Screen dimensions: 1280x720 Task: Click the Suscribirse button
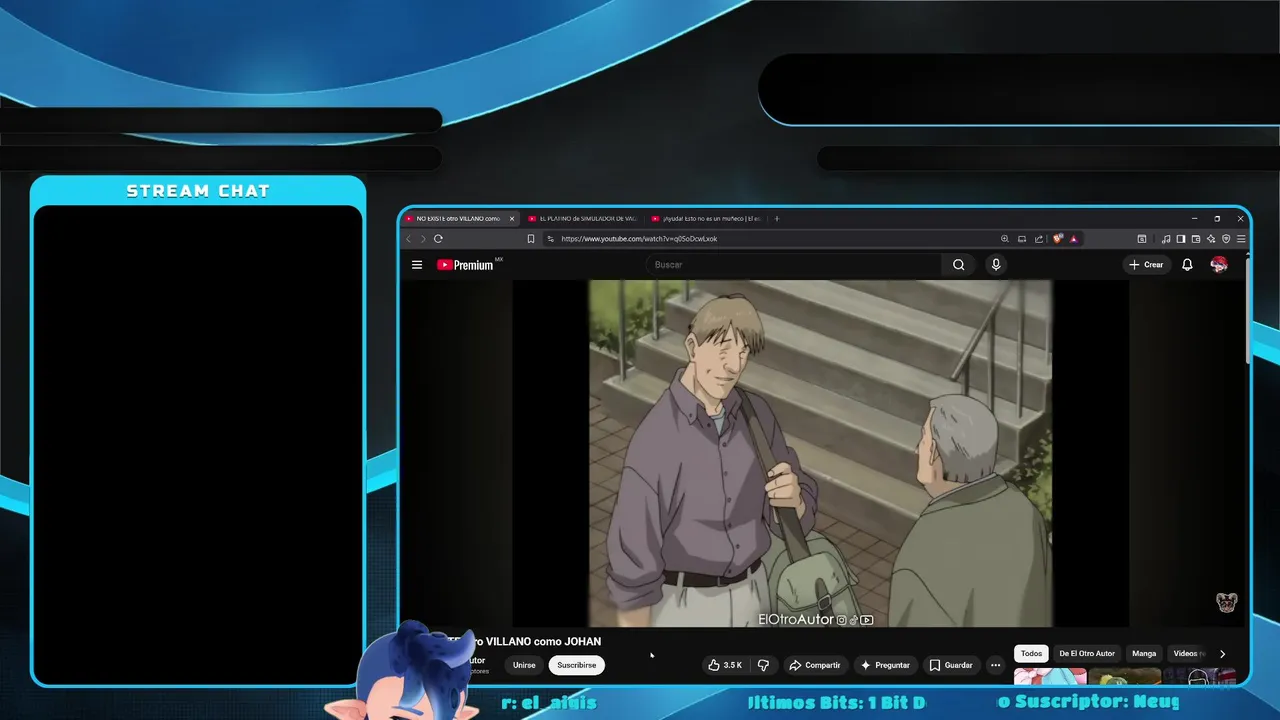pyautogui.click(x=576, y=665)
